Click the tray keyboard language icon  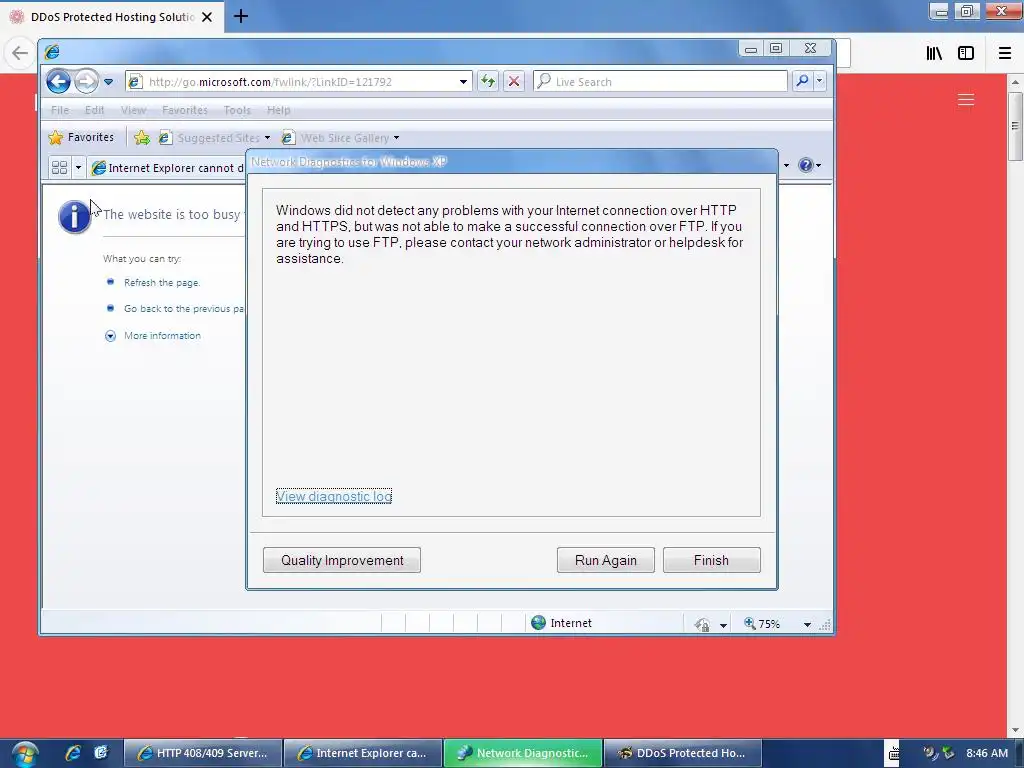pos(893,754)
